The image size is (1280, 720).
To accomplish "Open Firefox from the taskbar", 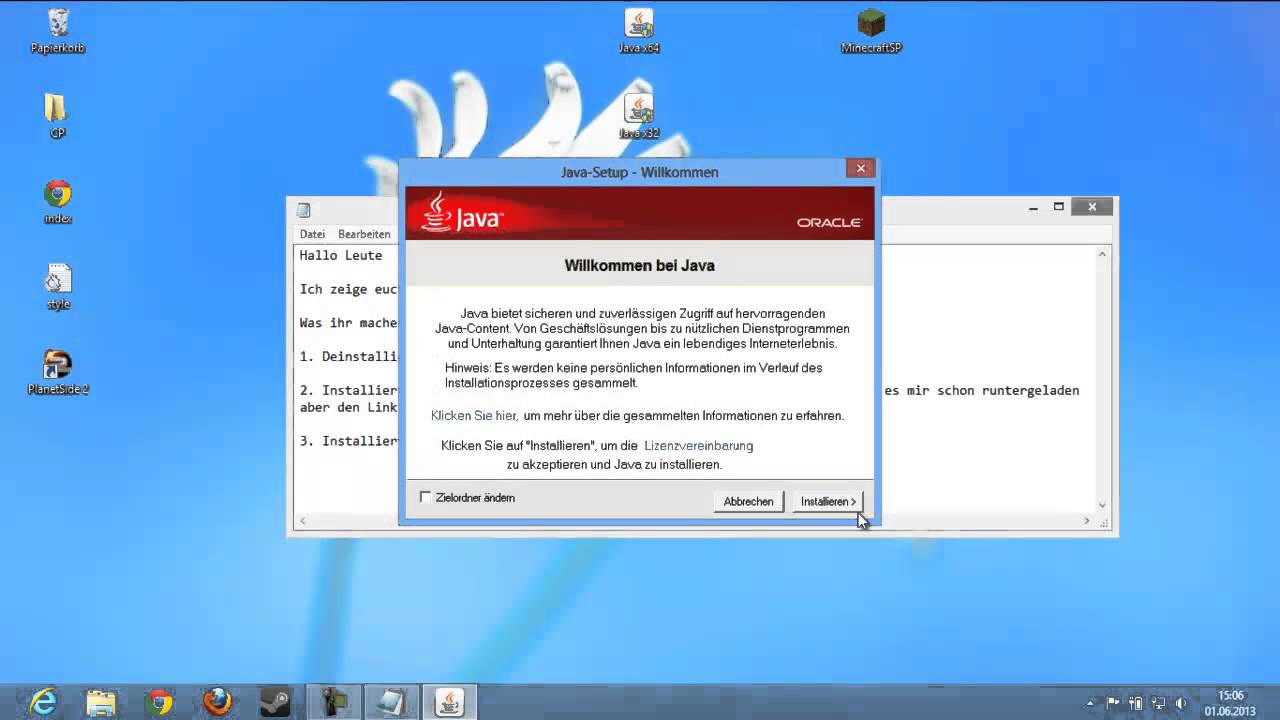I will coord(217,701).
